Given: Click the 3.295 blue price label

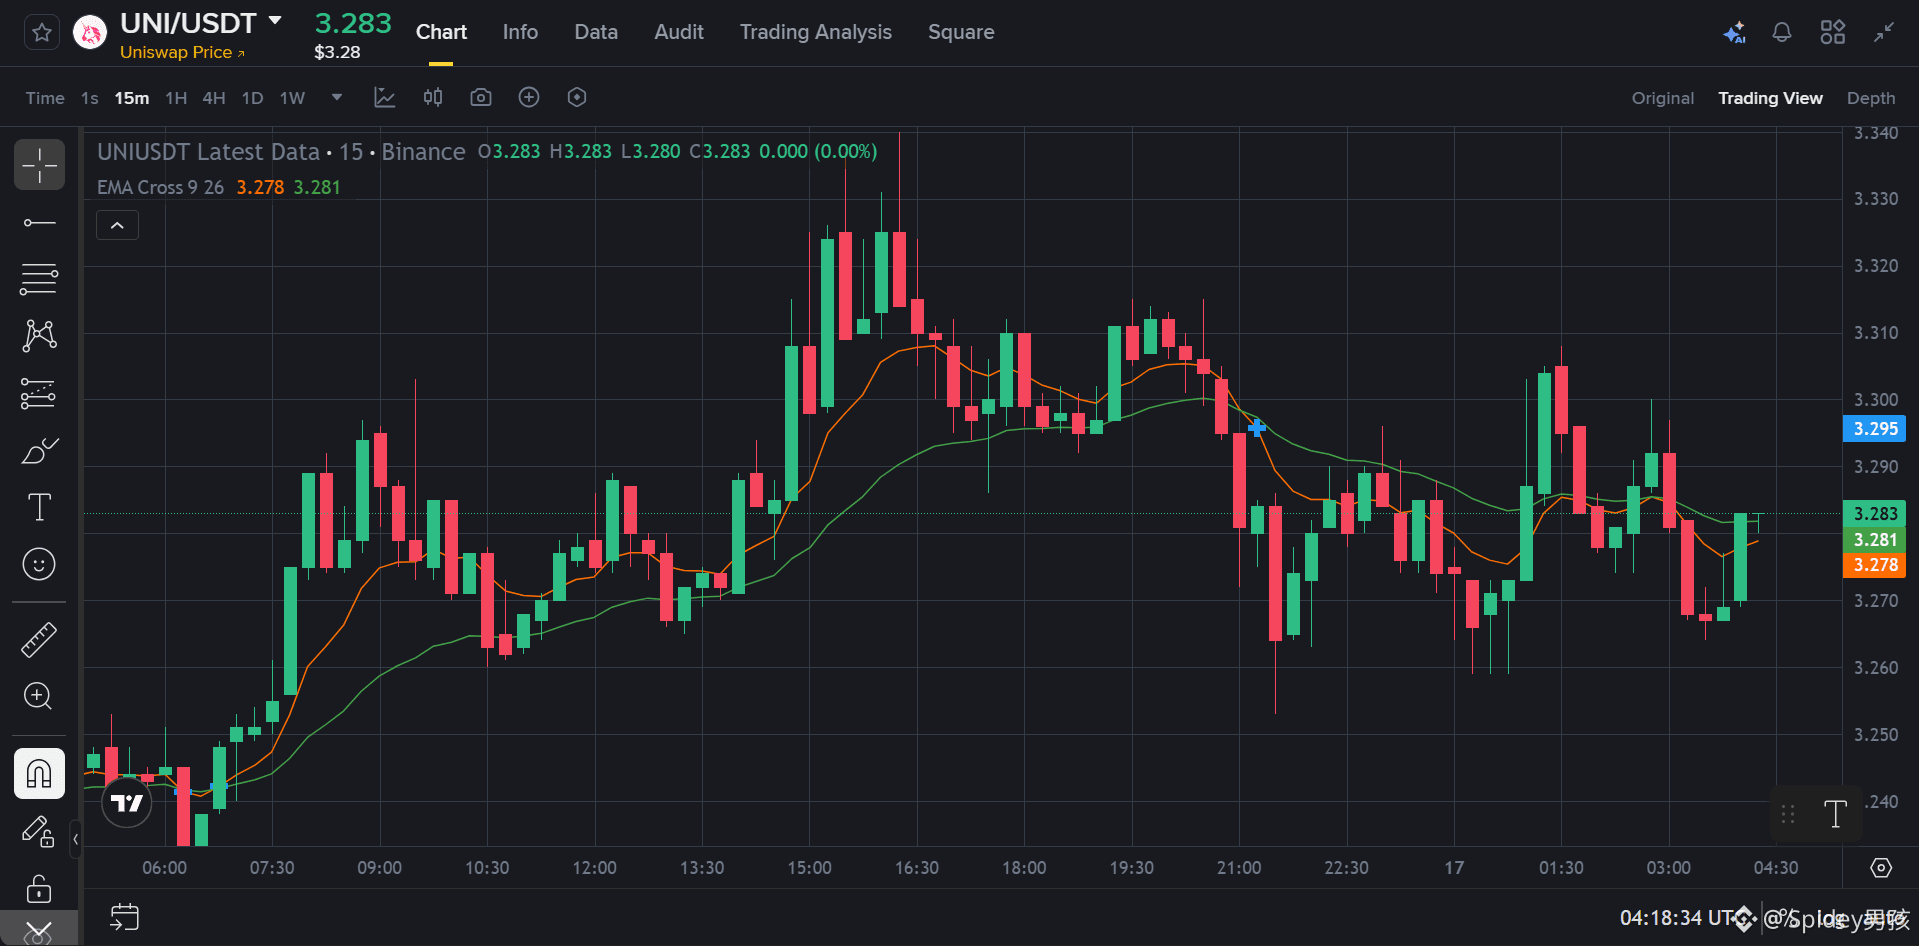Looking at the screenshot, I should pyautogui.click(x=1875, y=429).
